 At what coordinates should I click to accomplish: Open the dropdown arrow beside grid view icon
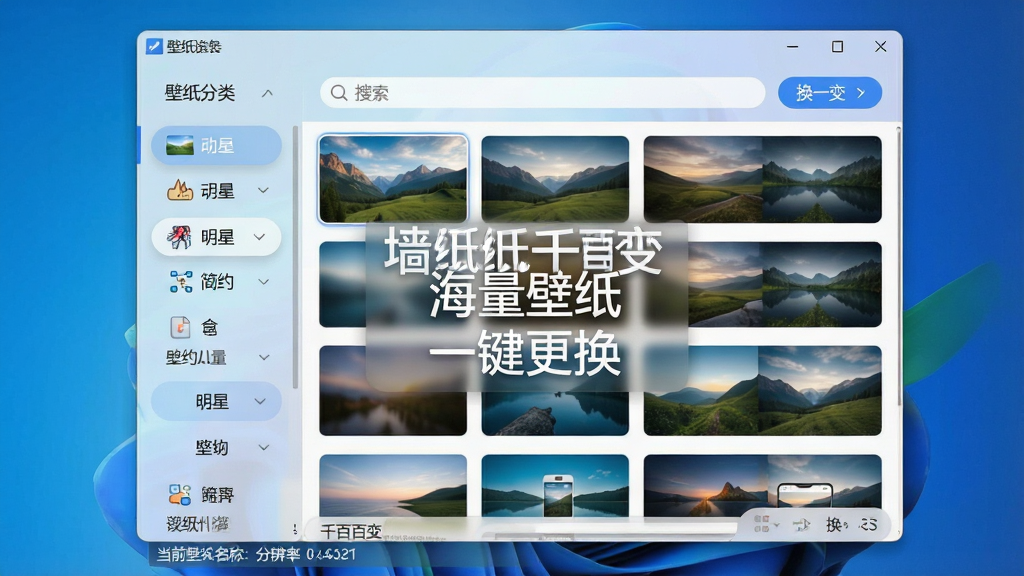776,524
